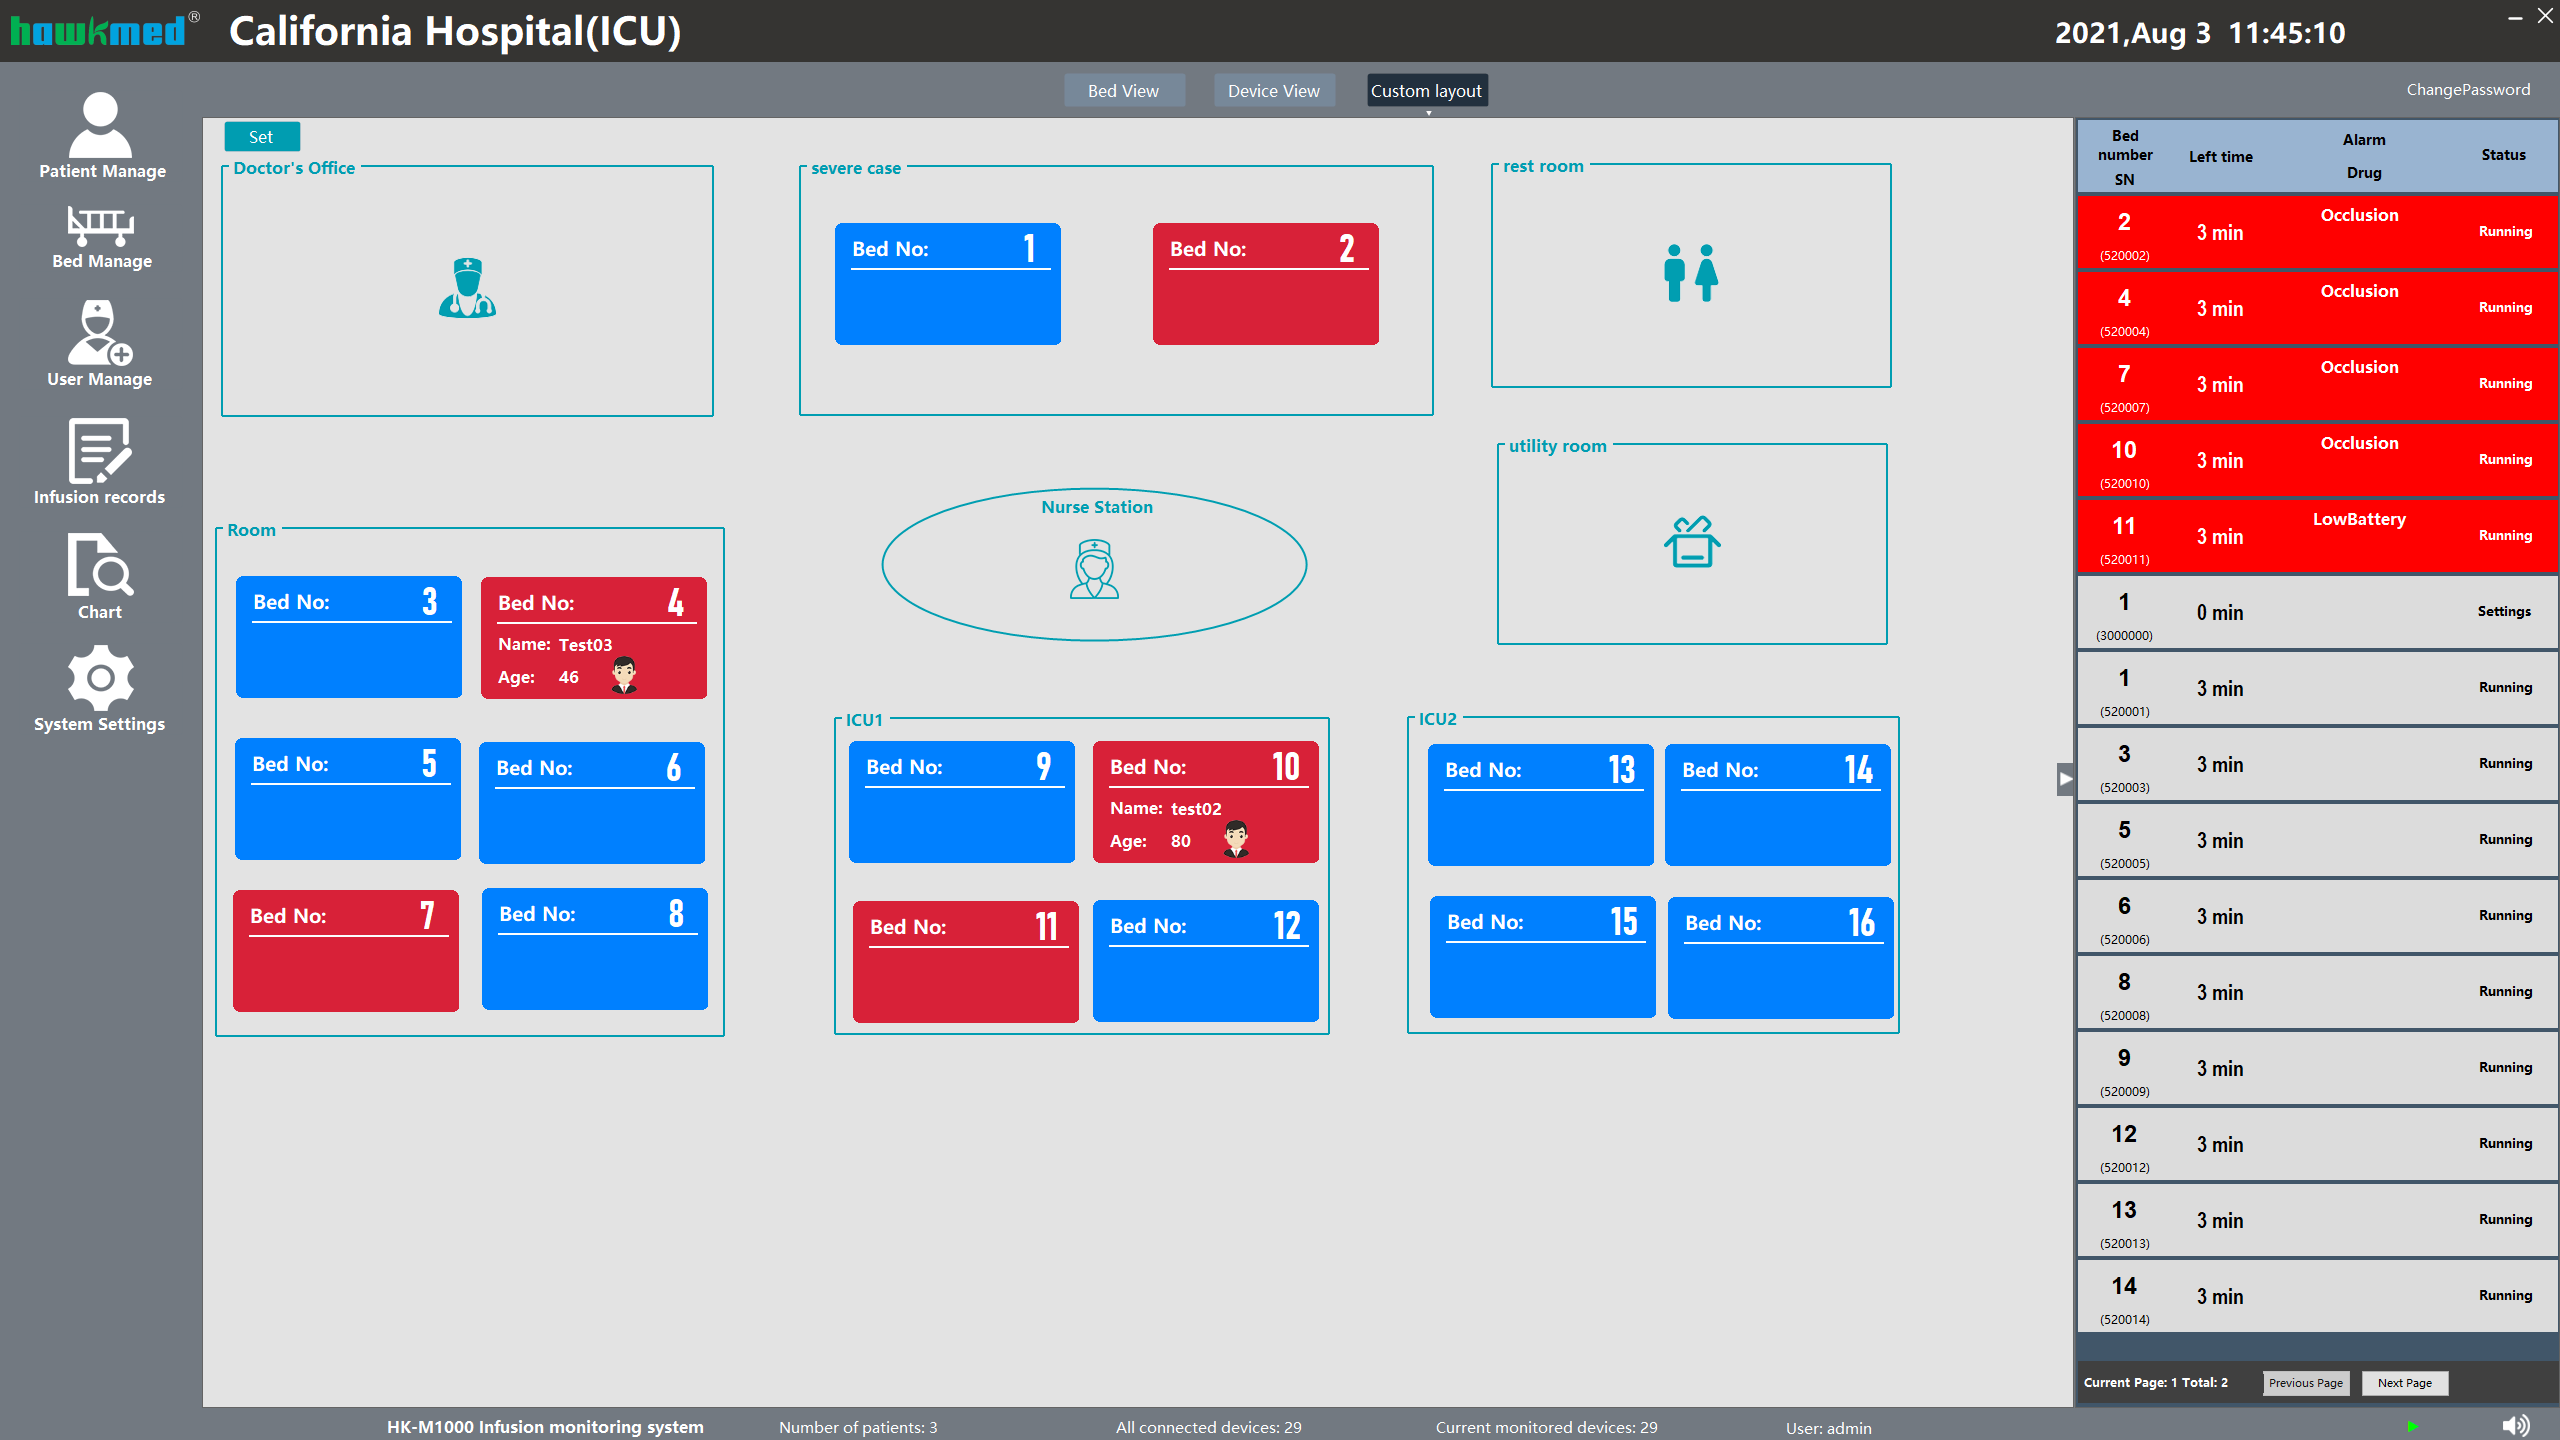The height and width of the screenshot is (1440, 2560).
Task: Select bed 11 LowBattery alarm row
Action: [x=2316, y=537]
